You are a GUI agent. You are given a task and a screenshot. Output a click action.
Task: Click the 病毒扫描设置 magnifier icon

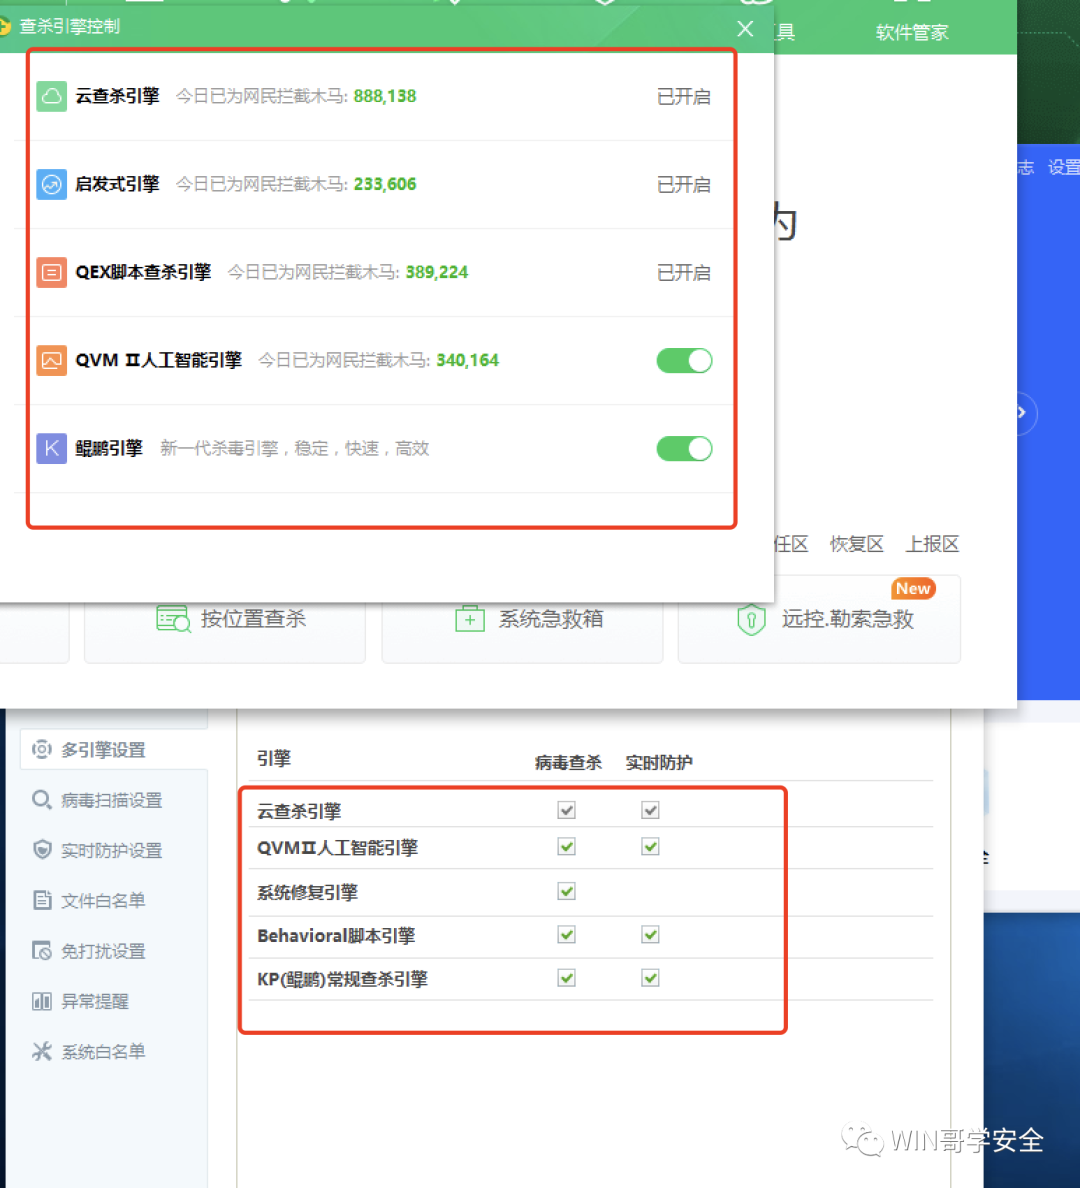[42, 799]
